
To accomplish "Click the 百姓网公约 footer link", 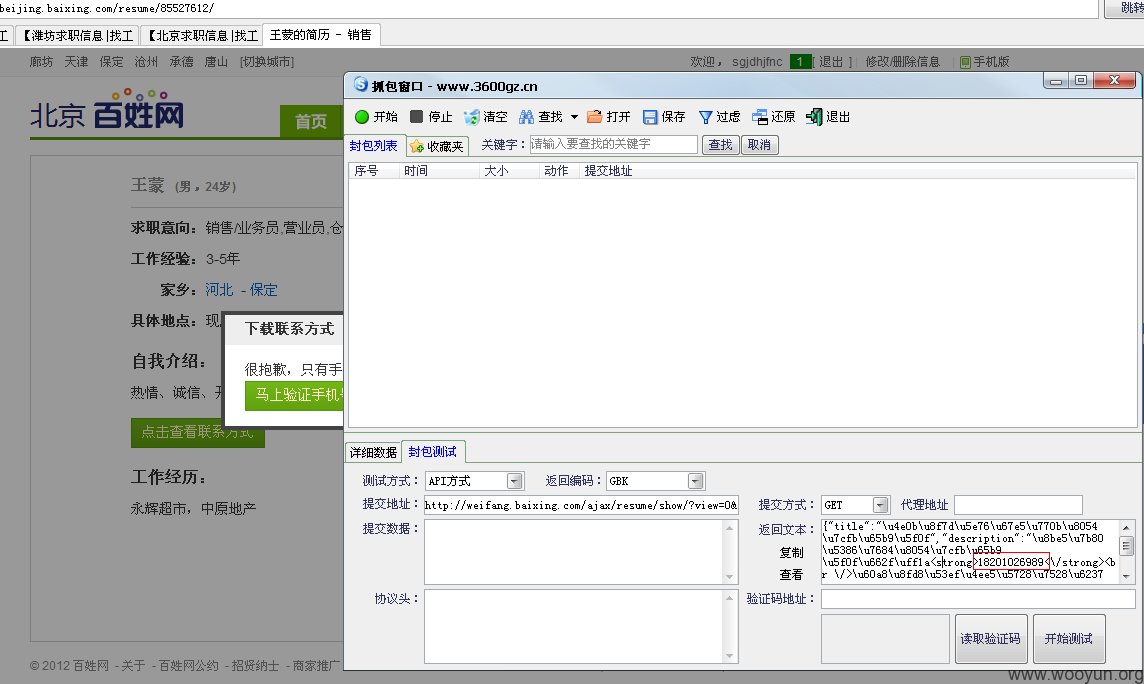I will pos(188,666).
